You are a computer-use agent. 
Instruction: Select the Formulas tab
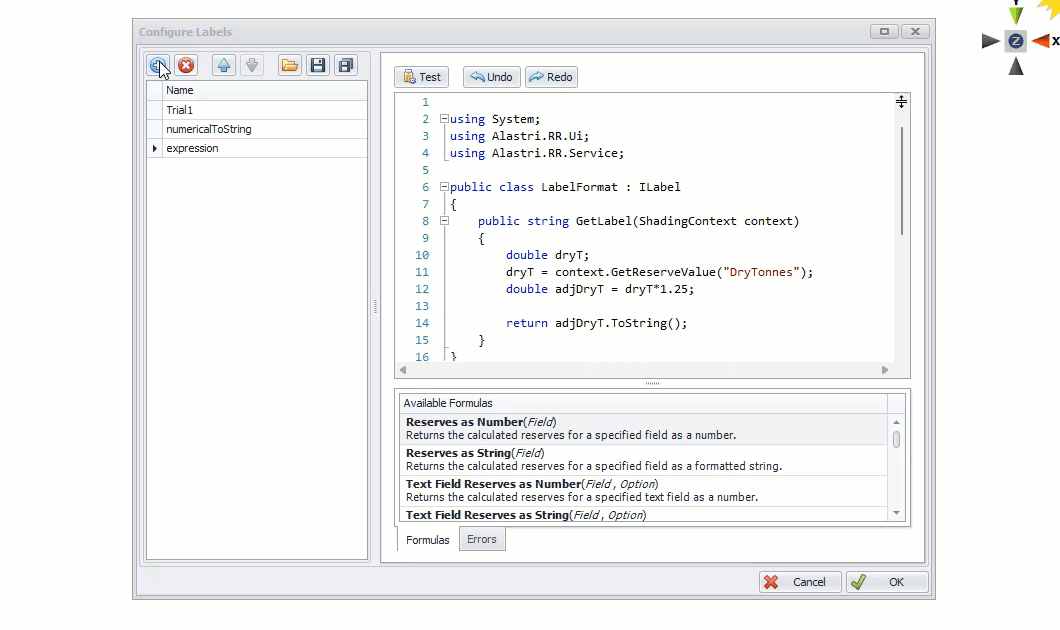click(427, 540)
